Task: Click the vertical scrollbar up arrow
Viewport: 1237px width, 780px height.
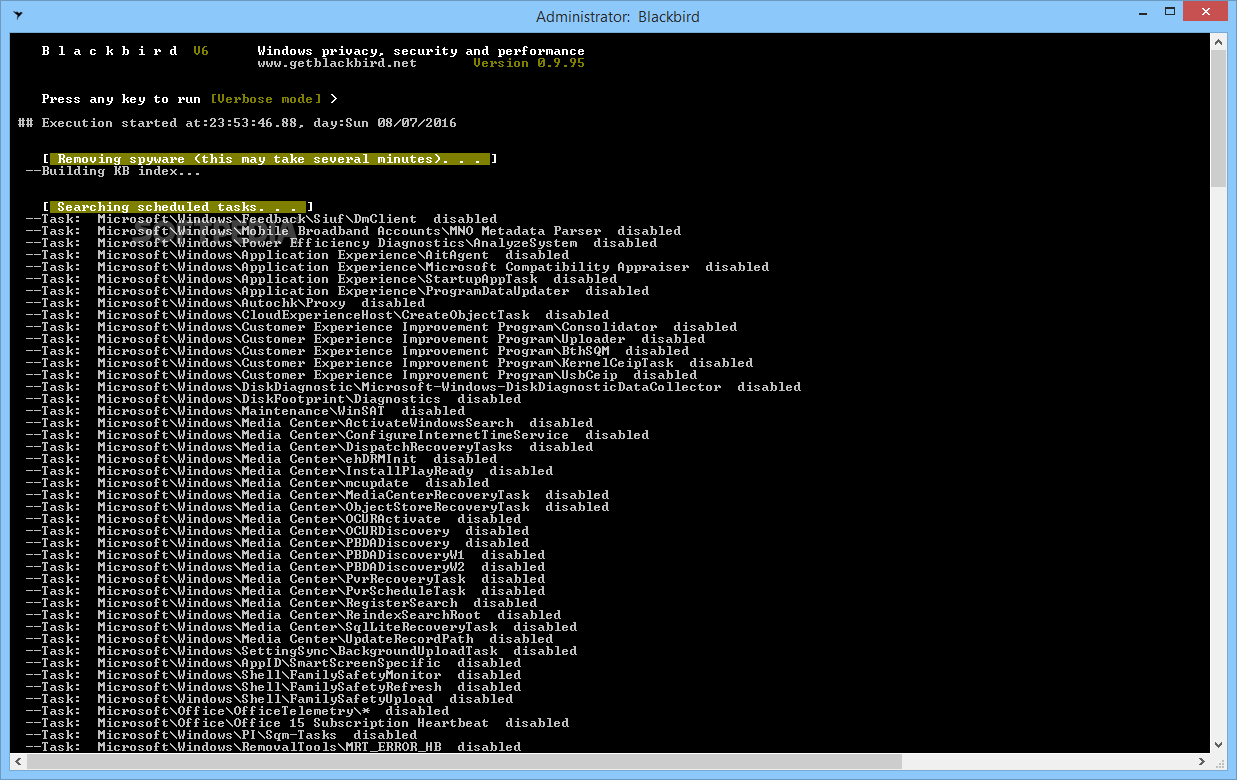Action: [x=1218, y=43]
